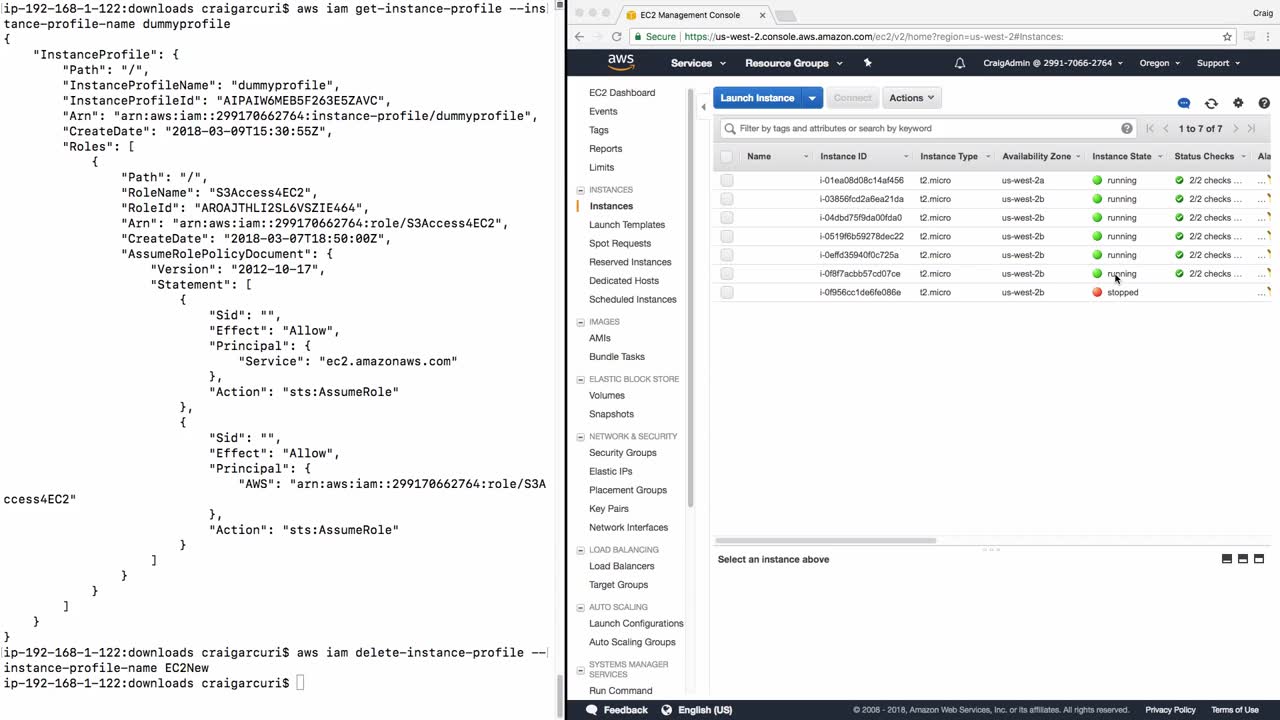Click the Feedback speech bubble icon in the footer

point(592,710)
